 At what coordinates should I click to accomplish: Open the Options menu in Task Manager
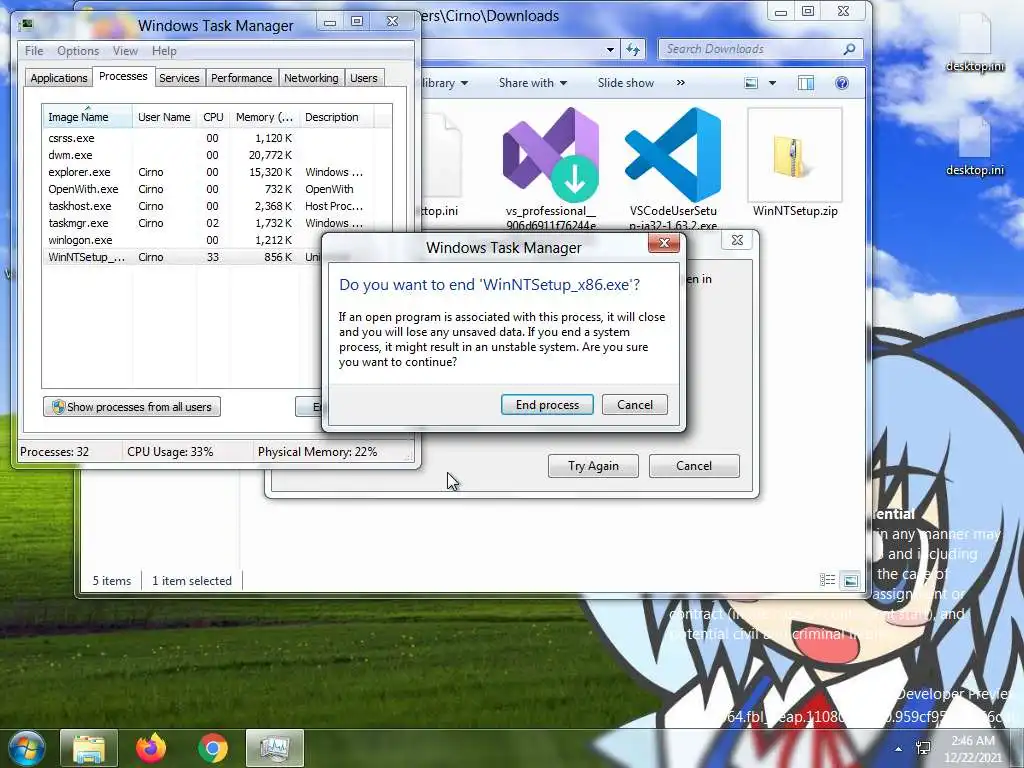point(78,51)
